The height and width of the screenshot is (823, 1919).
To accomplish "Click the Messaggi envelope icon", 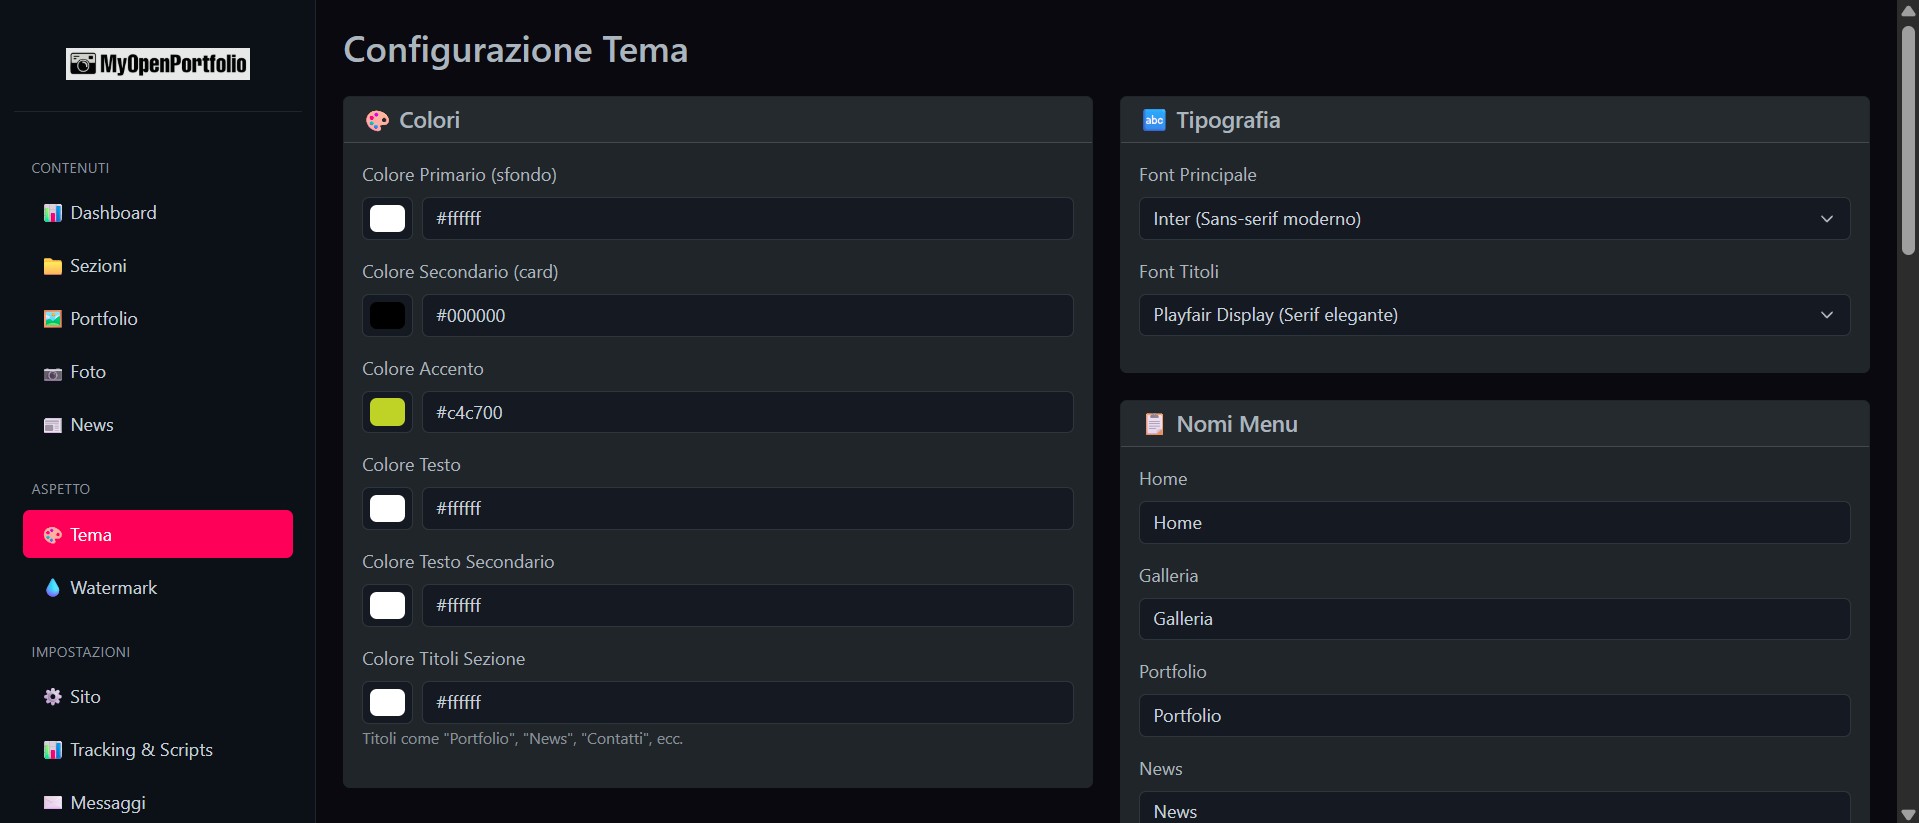I will (x=53, y=803).
